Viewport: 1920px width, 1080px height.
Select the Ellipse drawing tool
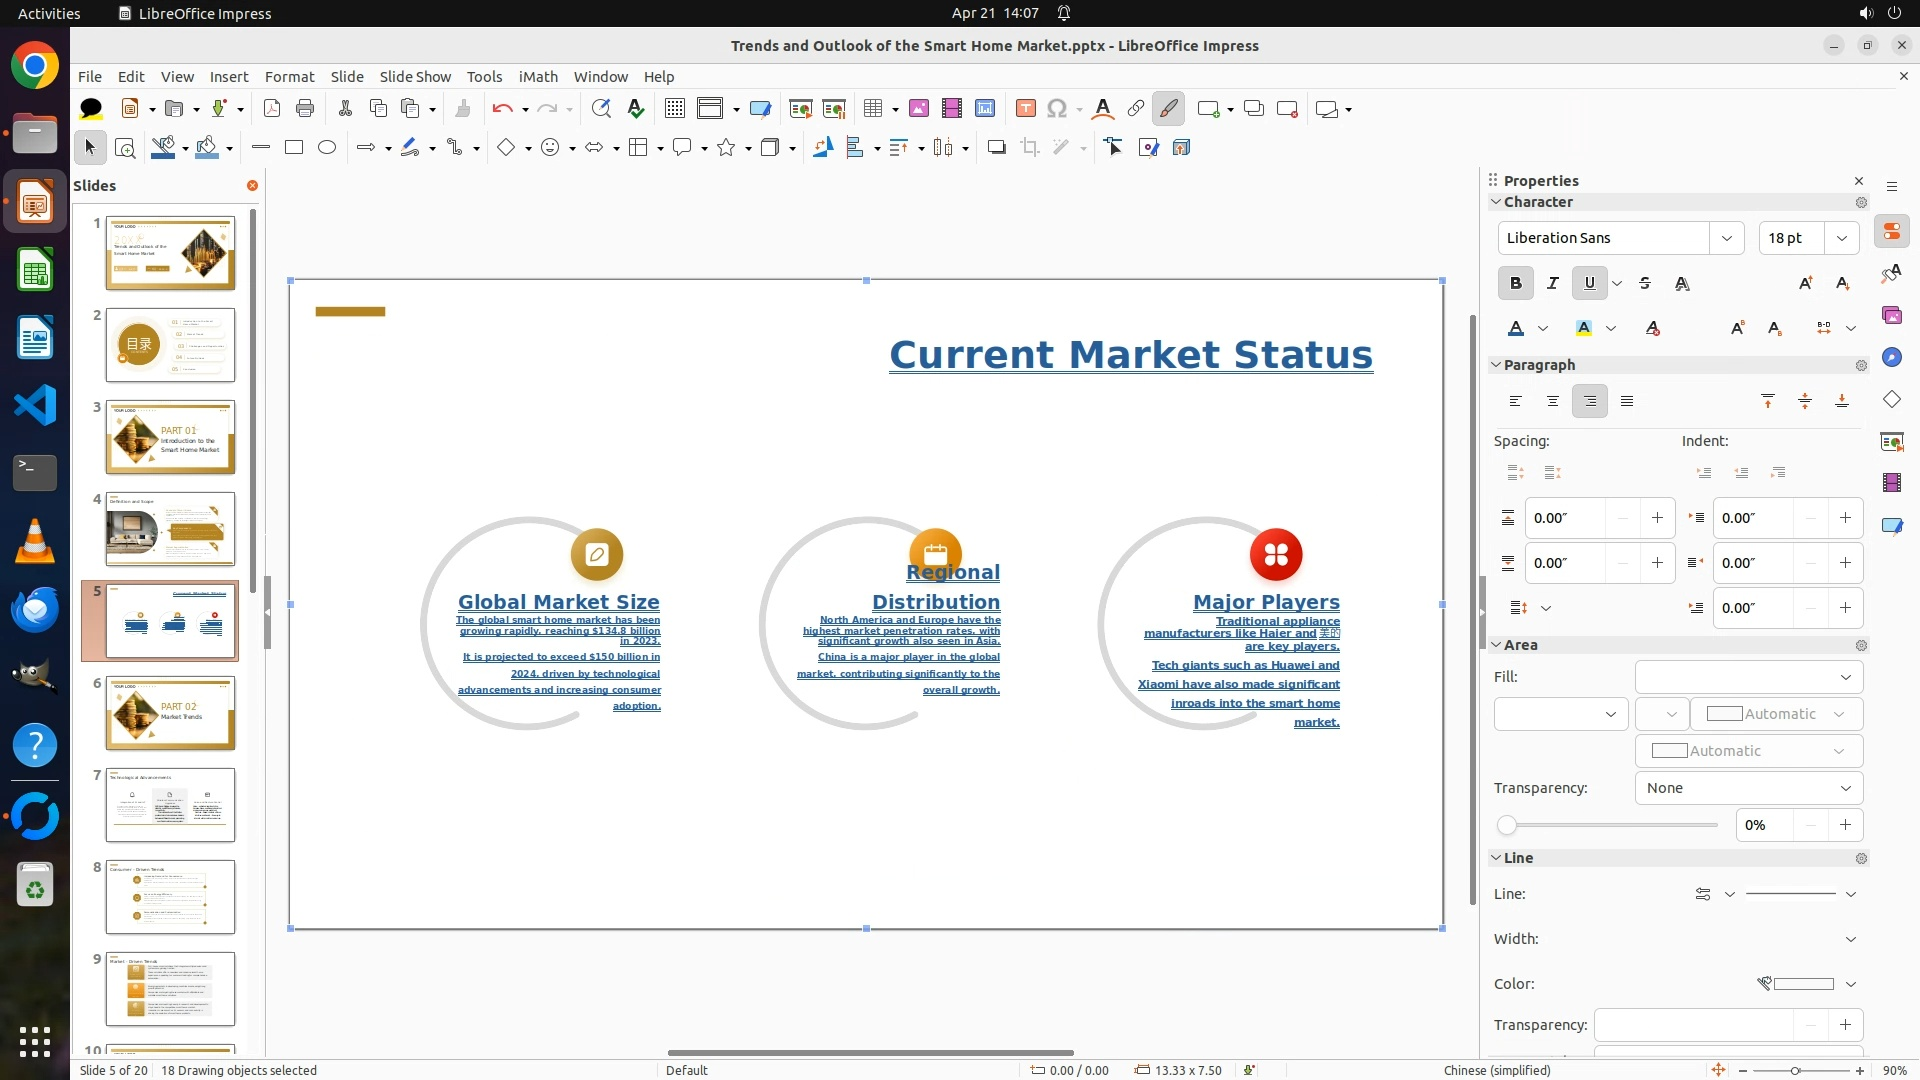coord(327,148)
